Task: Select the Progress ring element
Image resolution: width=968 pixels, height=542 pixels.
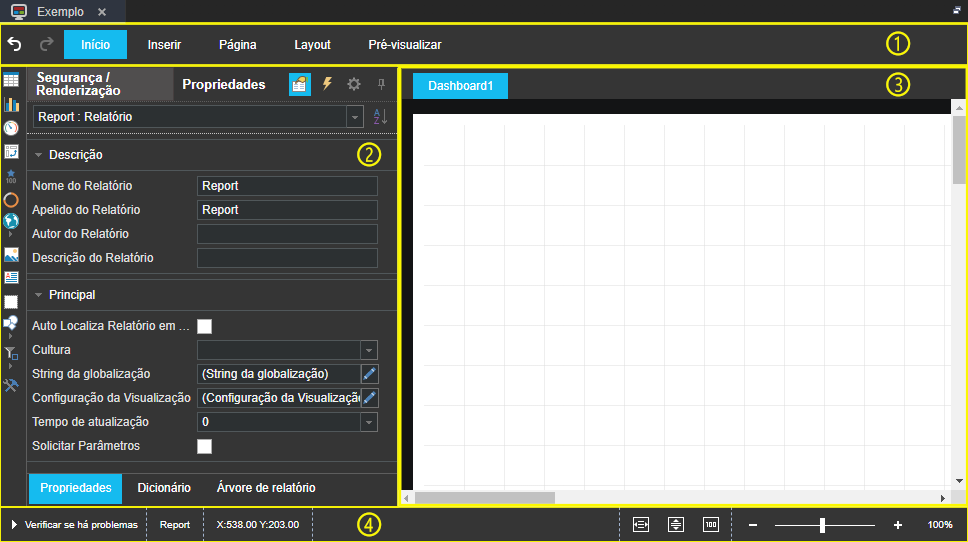Action: click(x=11, y=200)
